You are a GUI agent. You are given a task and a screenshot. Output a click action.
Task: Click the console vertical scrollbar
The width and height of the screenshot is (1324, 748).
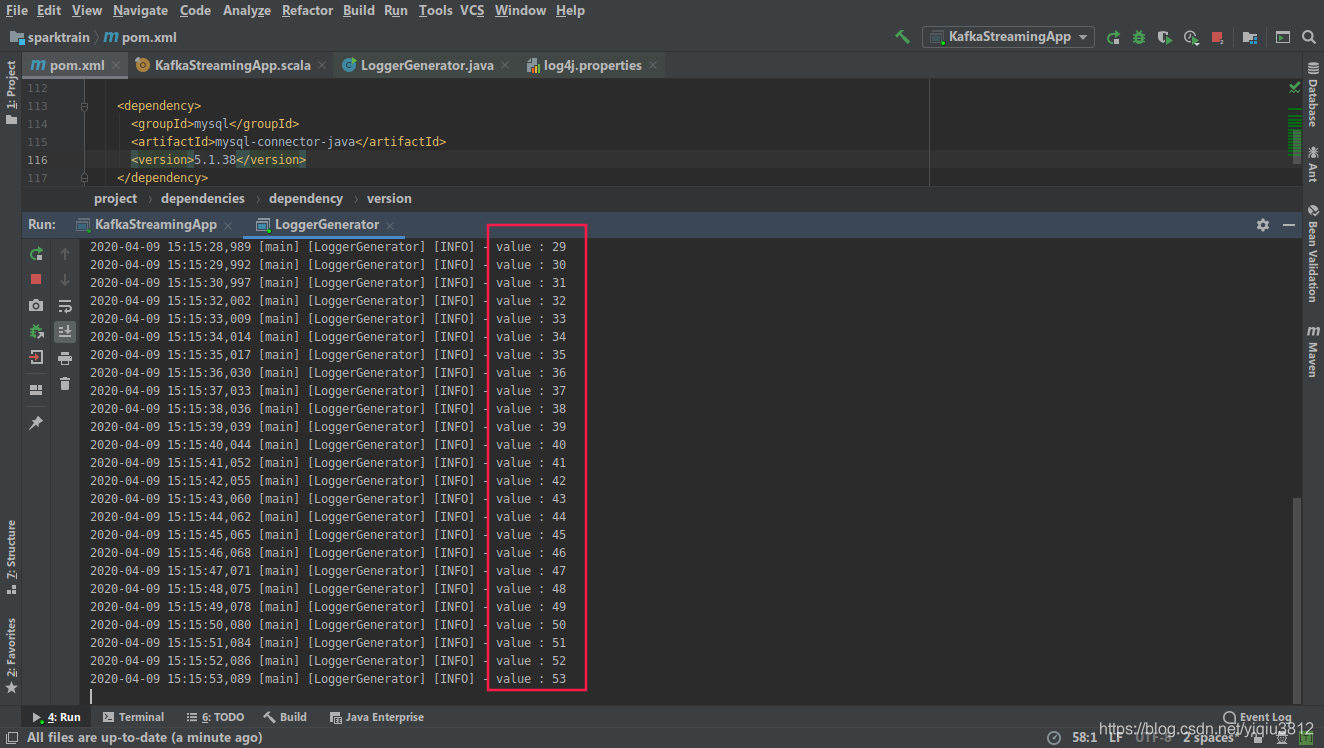pos(1297,599)
